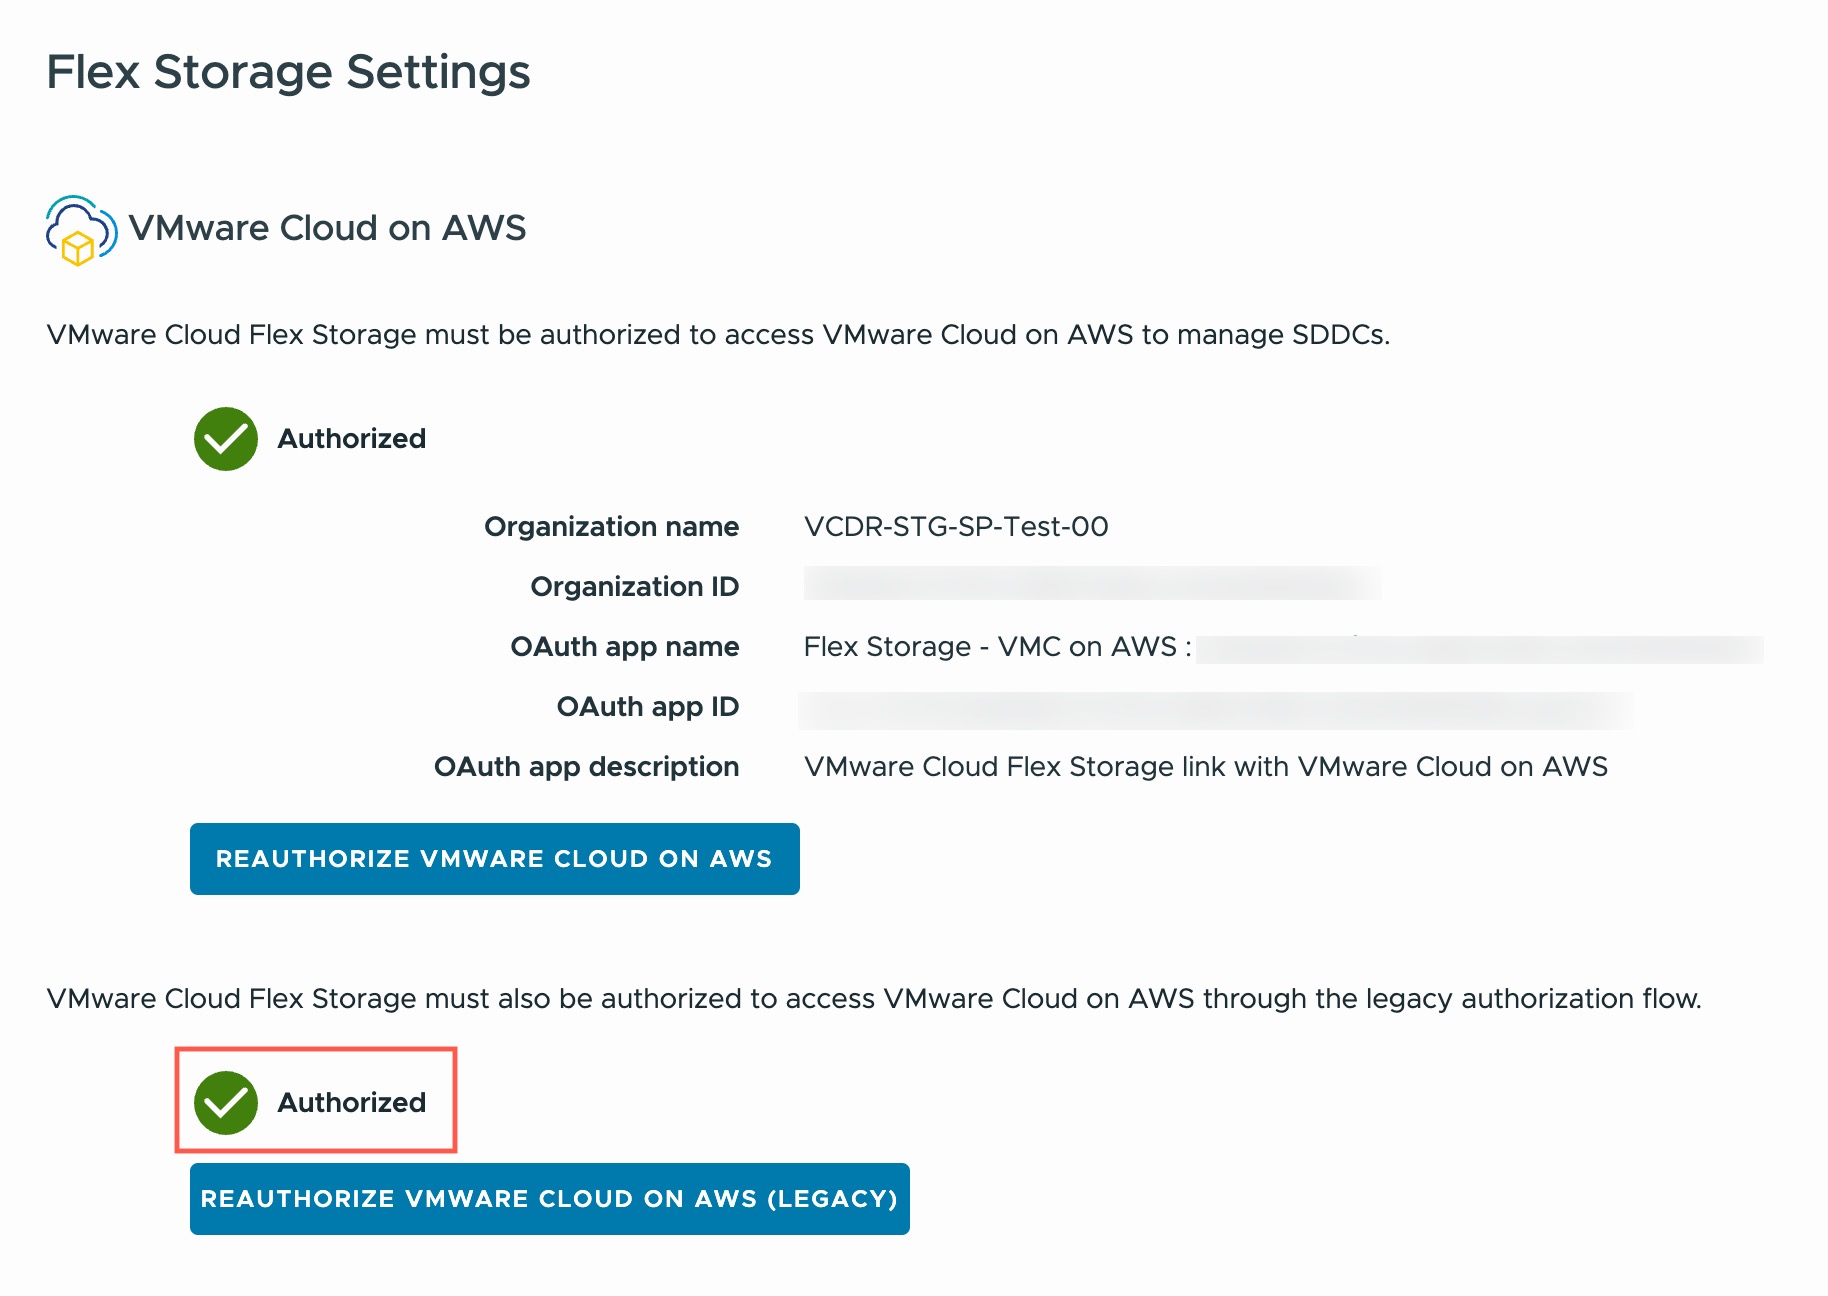Click the legacy flow green checkmark icon

point(226,1103)
